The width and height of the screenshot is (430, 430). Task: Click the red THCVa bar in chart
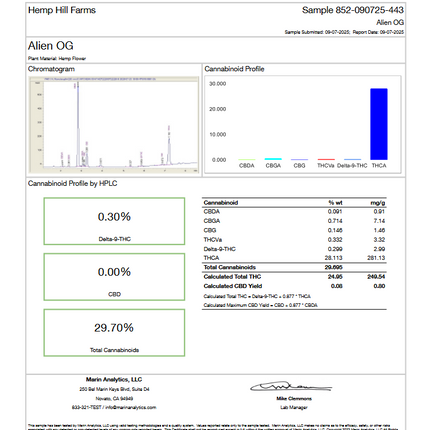[326, 159]
